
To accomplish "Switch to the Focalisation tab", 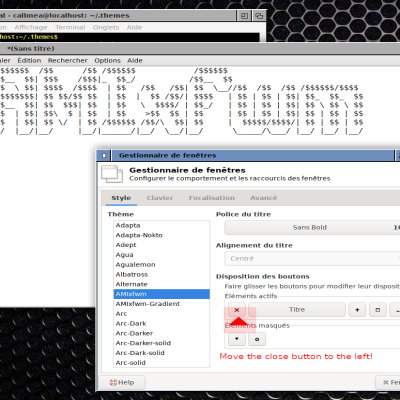I will click(212, 198).
